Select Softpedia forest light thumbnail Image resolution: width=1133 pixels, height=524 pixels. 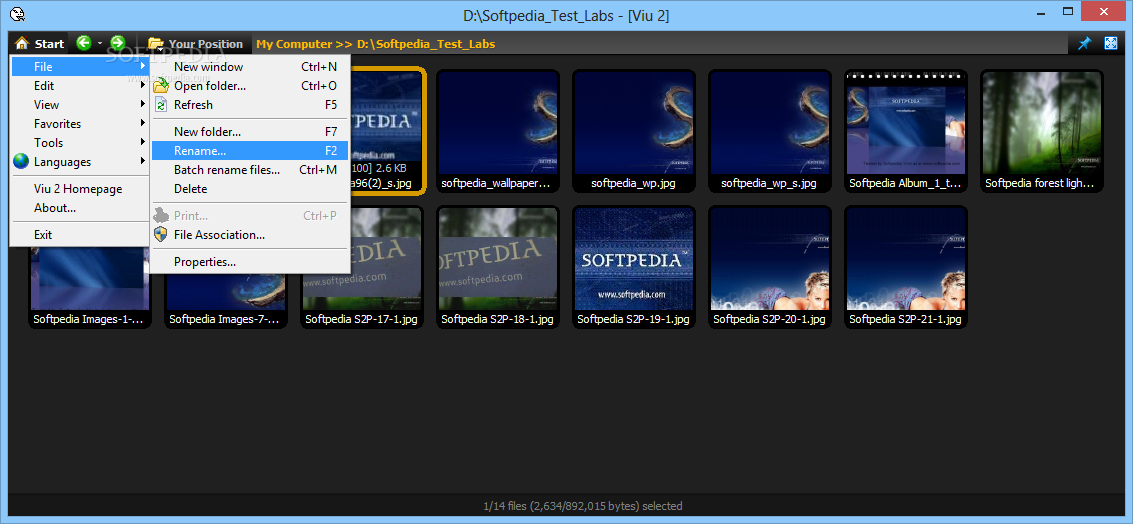tap(1041, 132)
